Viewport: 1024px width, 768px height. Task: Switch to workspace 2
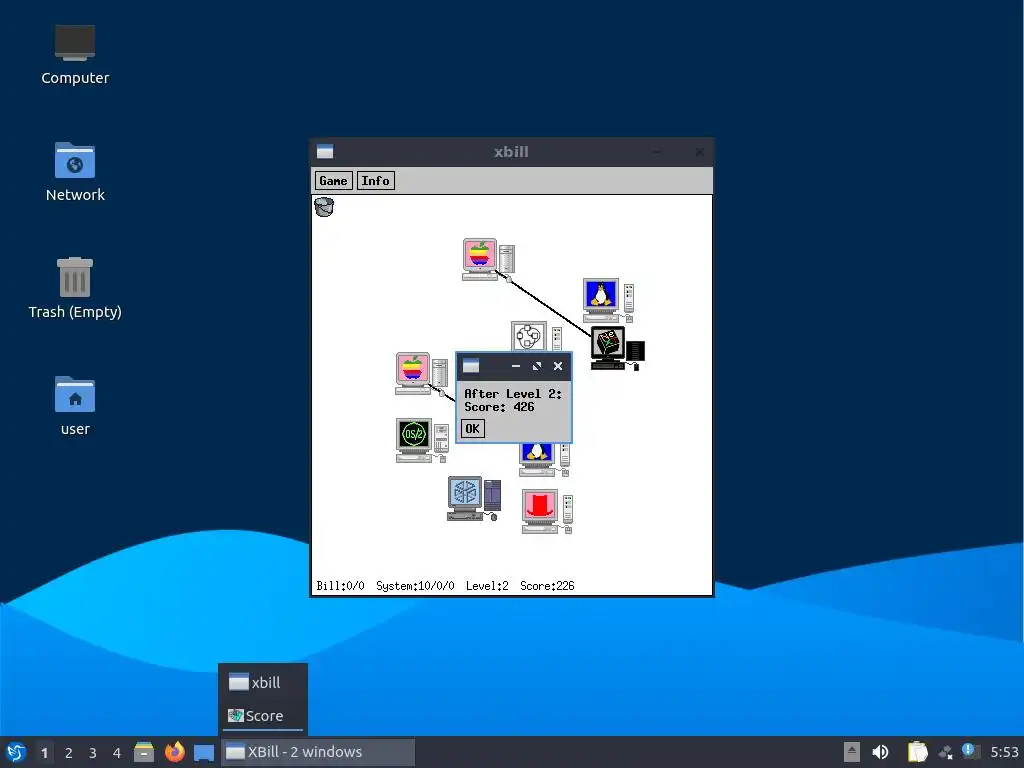(x=69, y=753)
